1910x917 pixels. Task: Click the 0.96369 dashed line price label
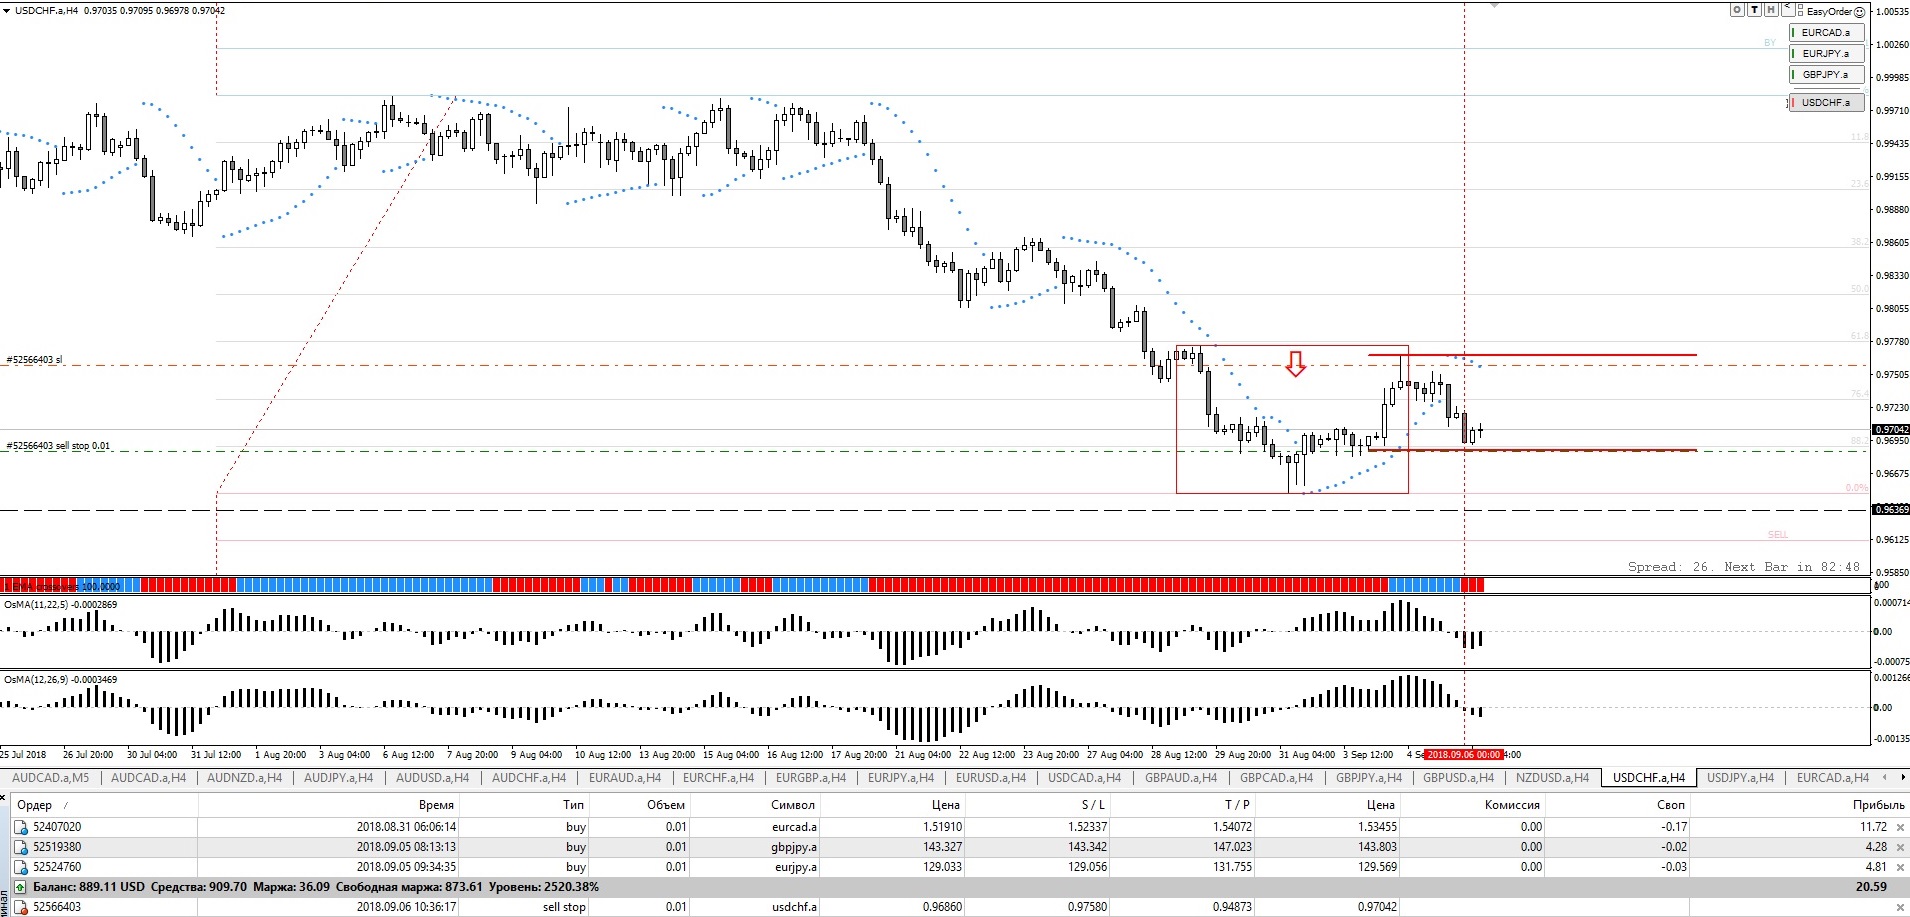point(1890,510)
